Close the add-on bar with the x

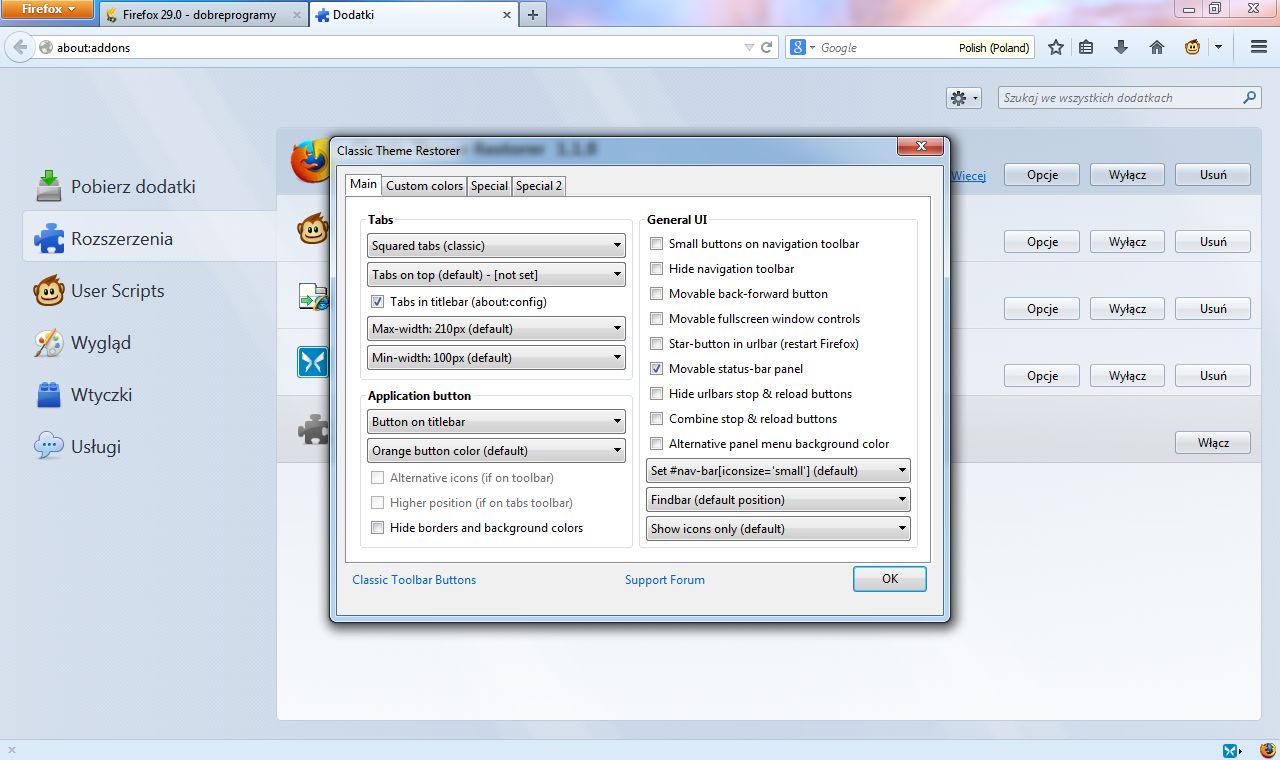[x=12, y=751]
